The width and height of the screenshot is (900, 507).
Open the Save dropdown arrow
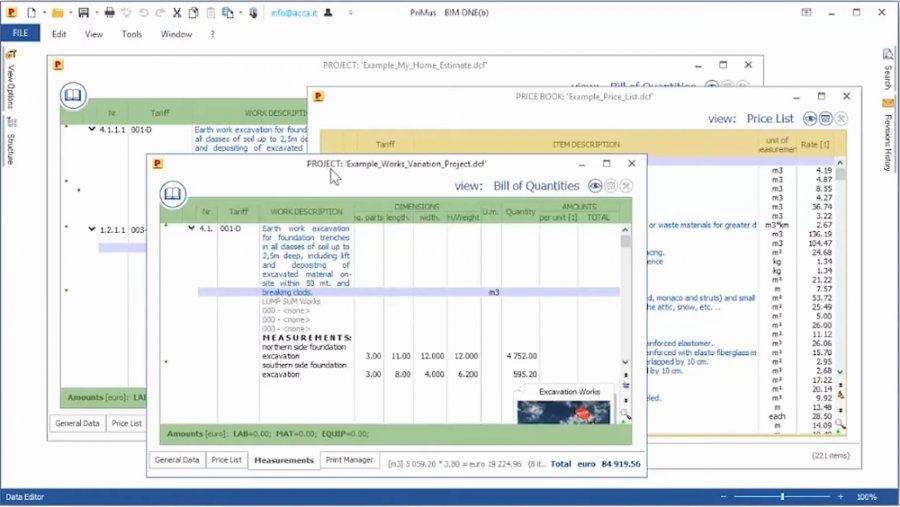[96, 12]
